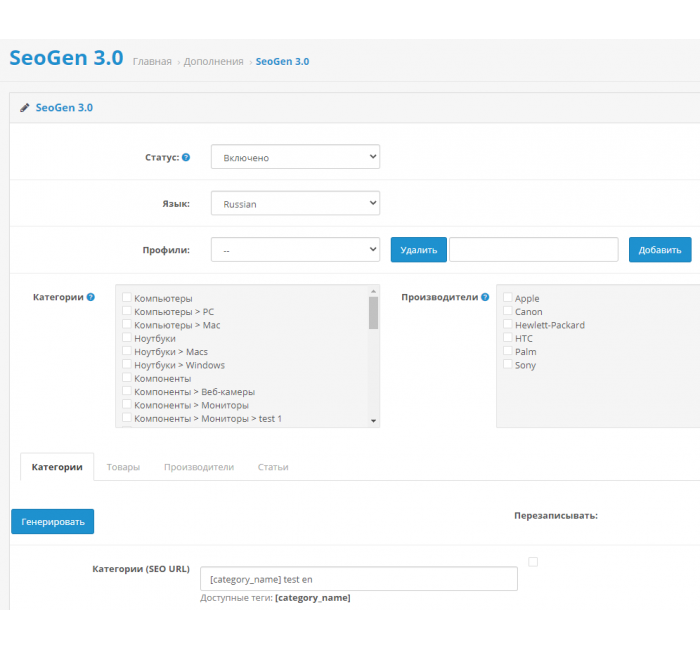Open the Профили dropdown

click(296, 250)
